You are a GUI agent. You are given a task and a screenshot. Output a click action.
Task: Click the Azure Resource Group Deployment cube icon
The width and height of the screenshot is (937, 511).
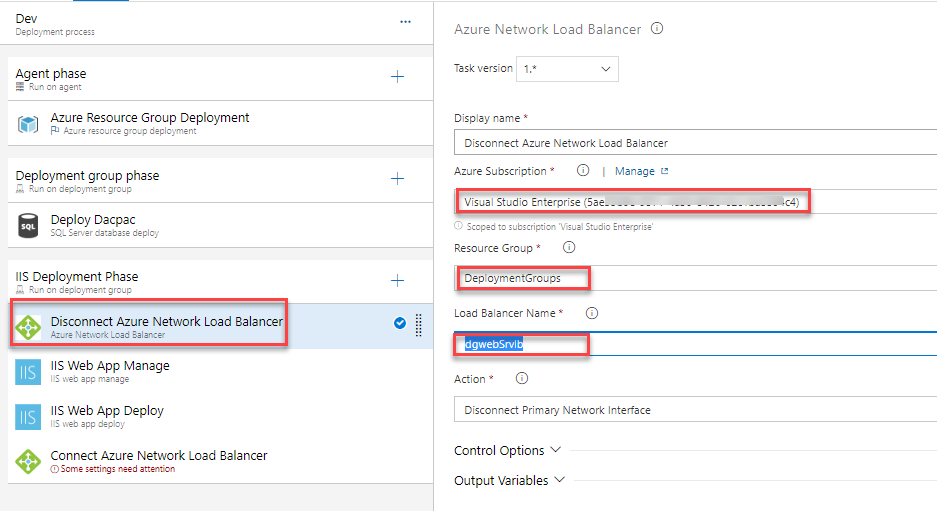point(28,124)
